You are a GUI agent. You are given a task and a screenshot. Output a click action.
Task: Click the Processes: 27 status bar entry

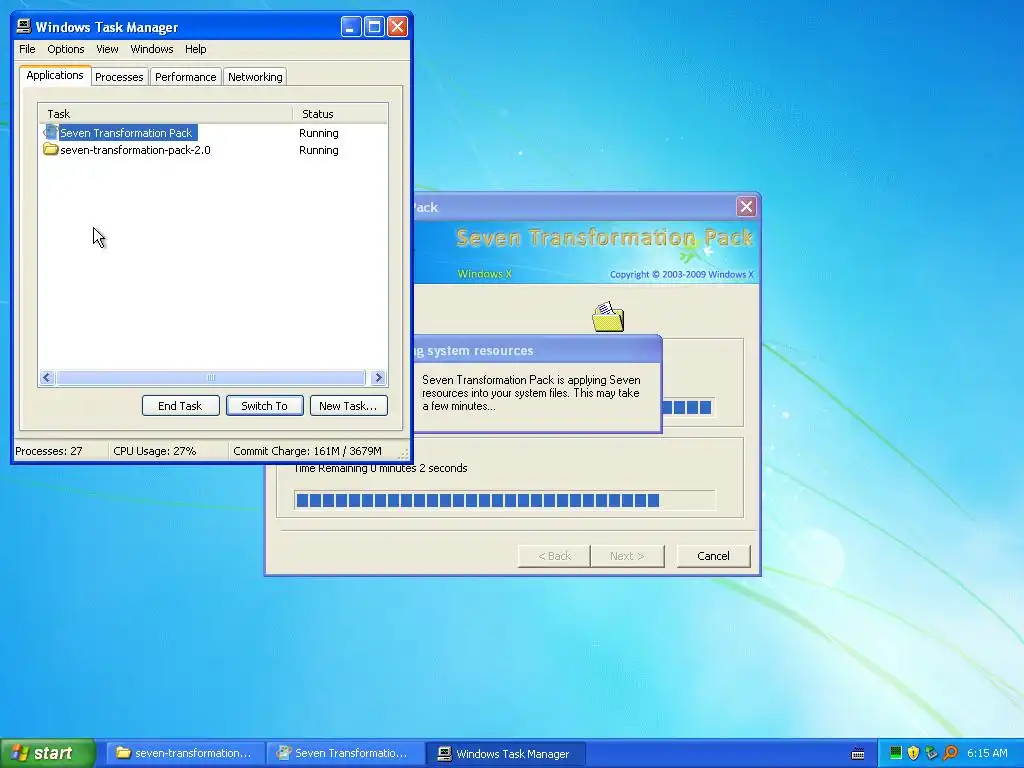click(x=49, y=451)
